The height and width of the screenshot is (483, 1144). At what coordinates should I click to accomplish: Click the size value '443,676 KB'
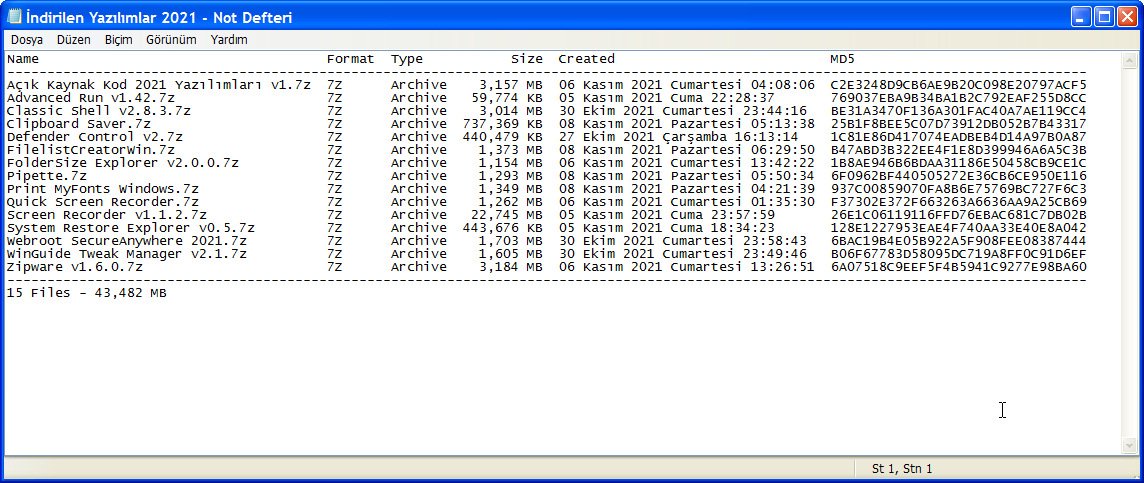click(503, 228)
